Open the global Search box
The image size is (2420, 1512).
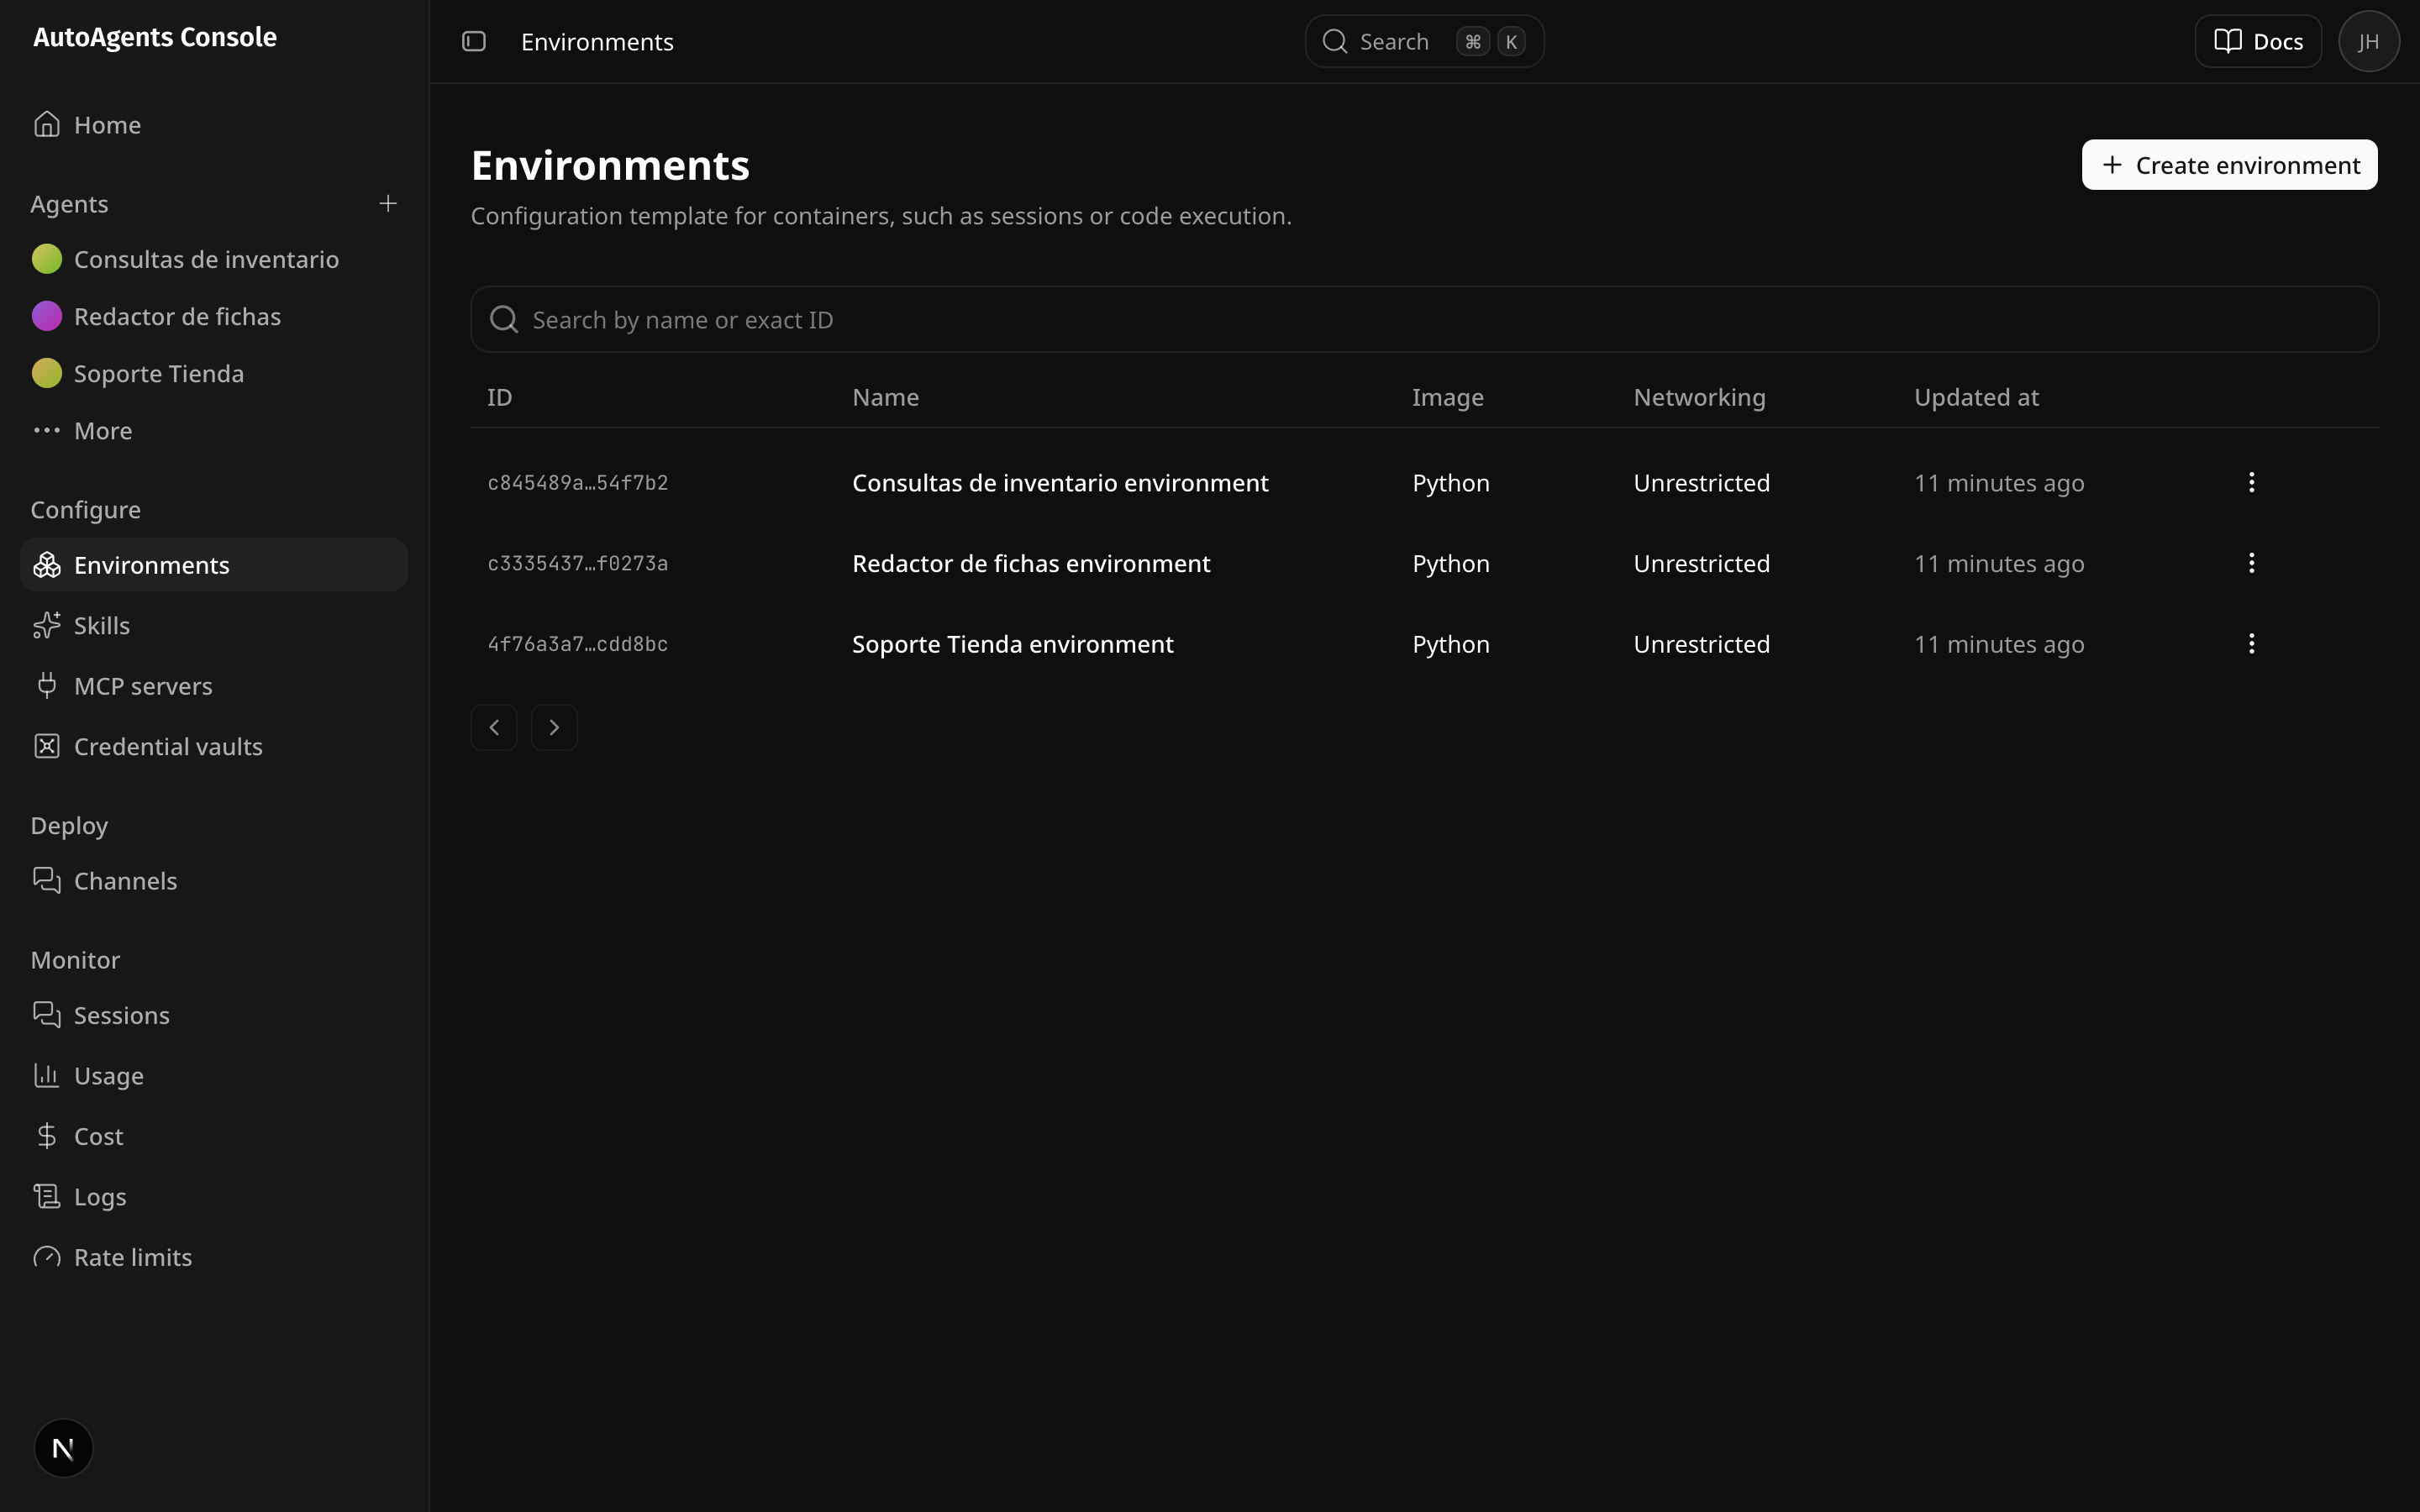point(1424,41)
